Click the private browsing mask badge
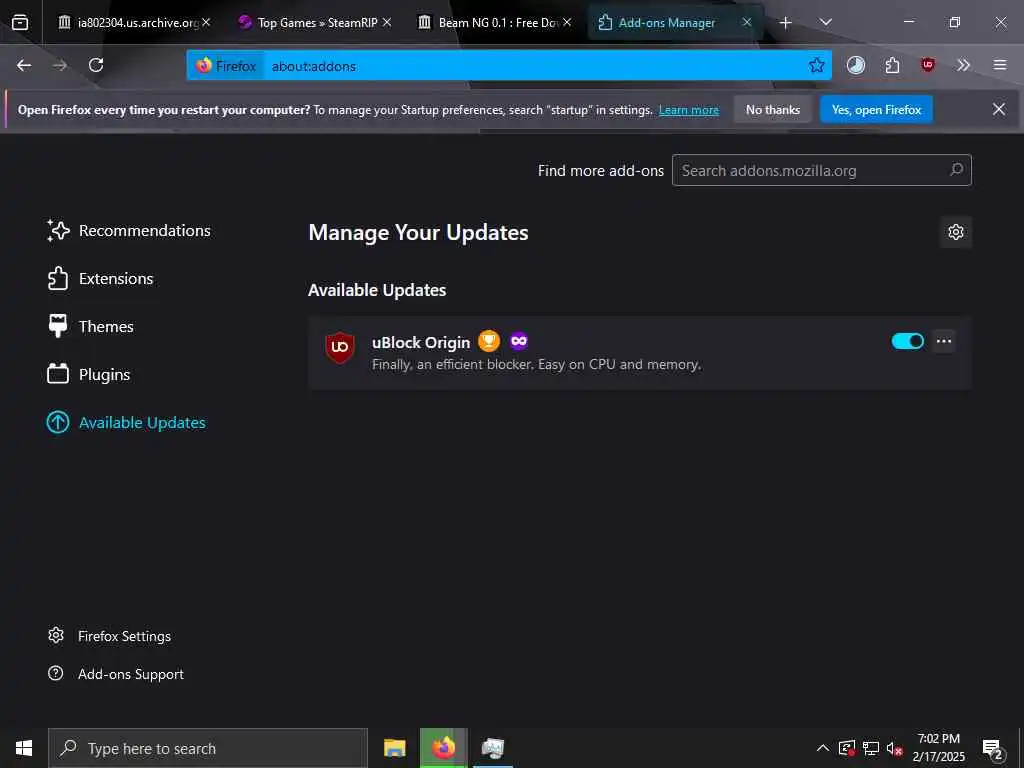The width and height of the screenshot is (1024, 768). click(519, 341)
